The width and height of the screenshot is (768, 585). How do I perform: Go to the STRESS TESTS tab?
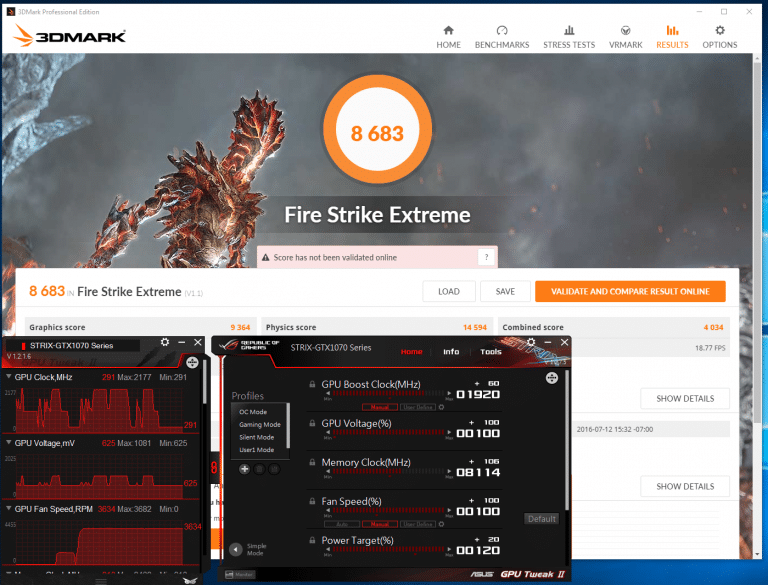(569, 37)
